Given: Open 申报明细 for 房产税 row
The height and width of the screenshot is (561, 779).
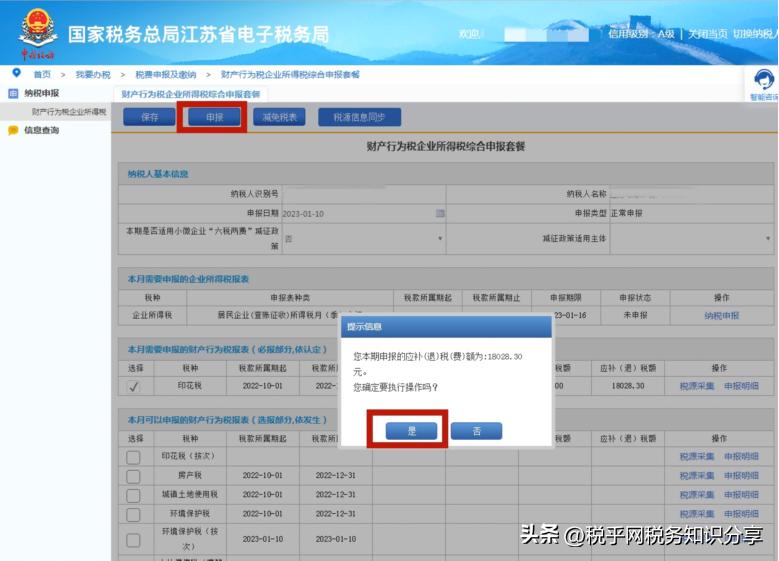Looking at the screenshot, I should tap(741, 476).
